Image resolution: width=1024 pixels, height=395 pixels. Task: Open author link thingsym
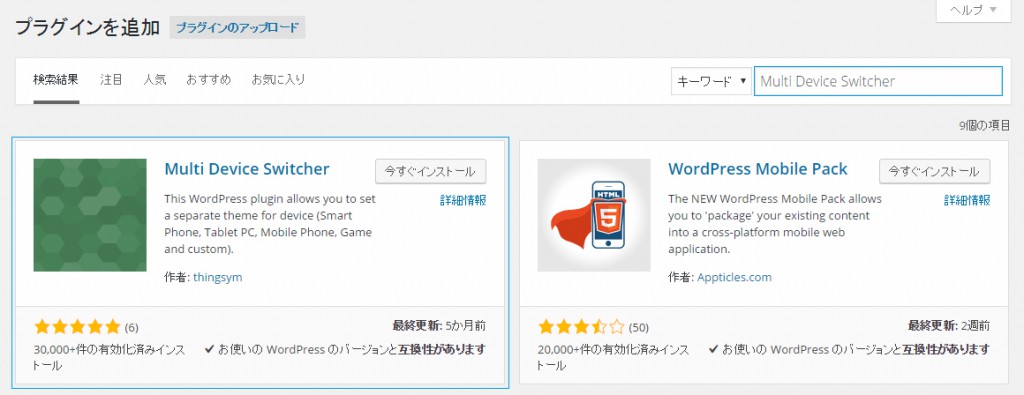coord(217,277)
